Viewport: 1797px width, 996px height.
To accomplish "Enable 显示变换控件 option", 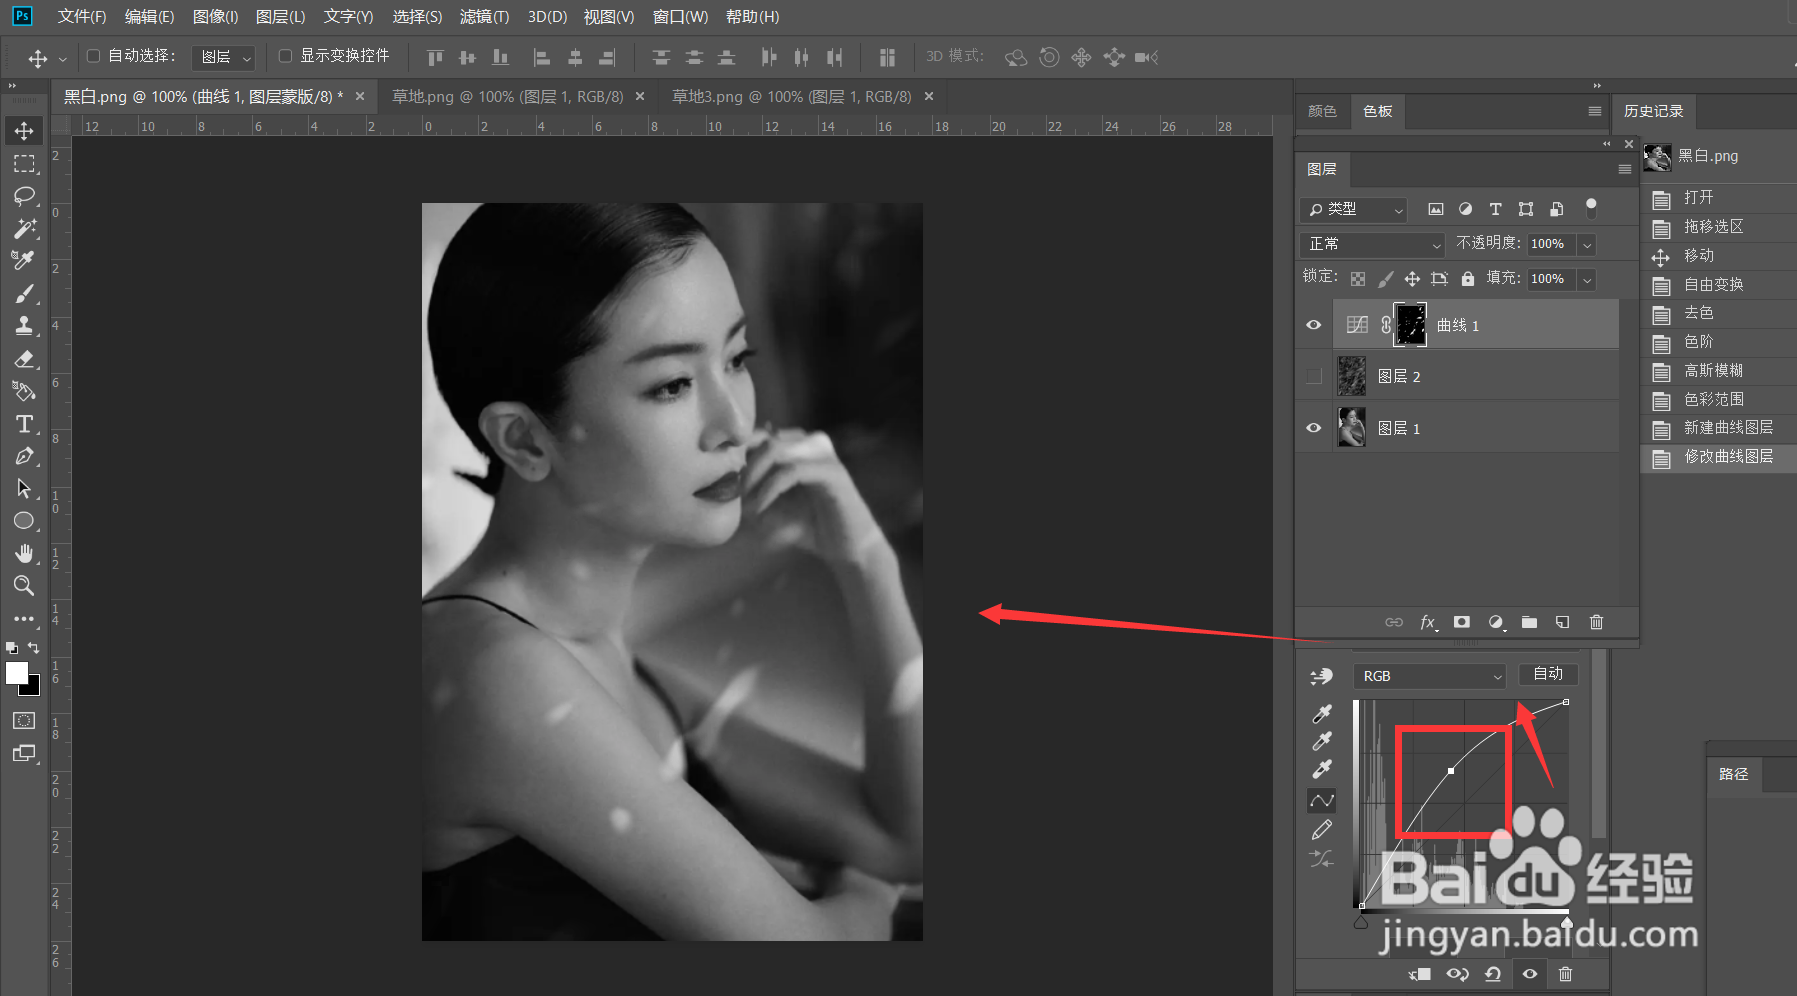I will point(285,56).
